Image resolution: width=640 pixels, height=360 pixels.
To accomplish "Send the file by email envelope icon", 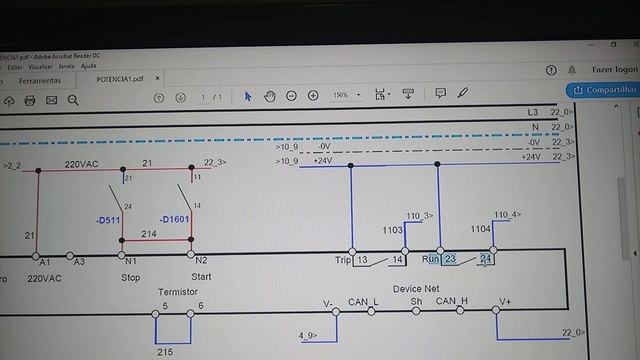I will pos(51,100).
